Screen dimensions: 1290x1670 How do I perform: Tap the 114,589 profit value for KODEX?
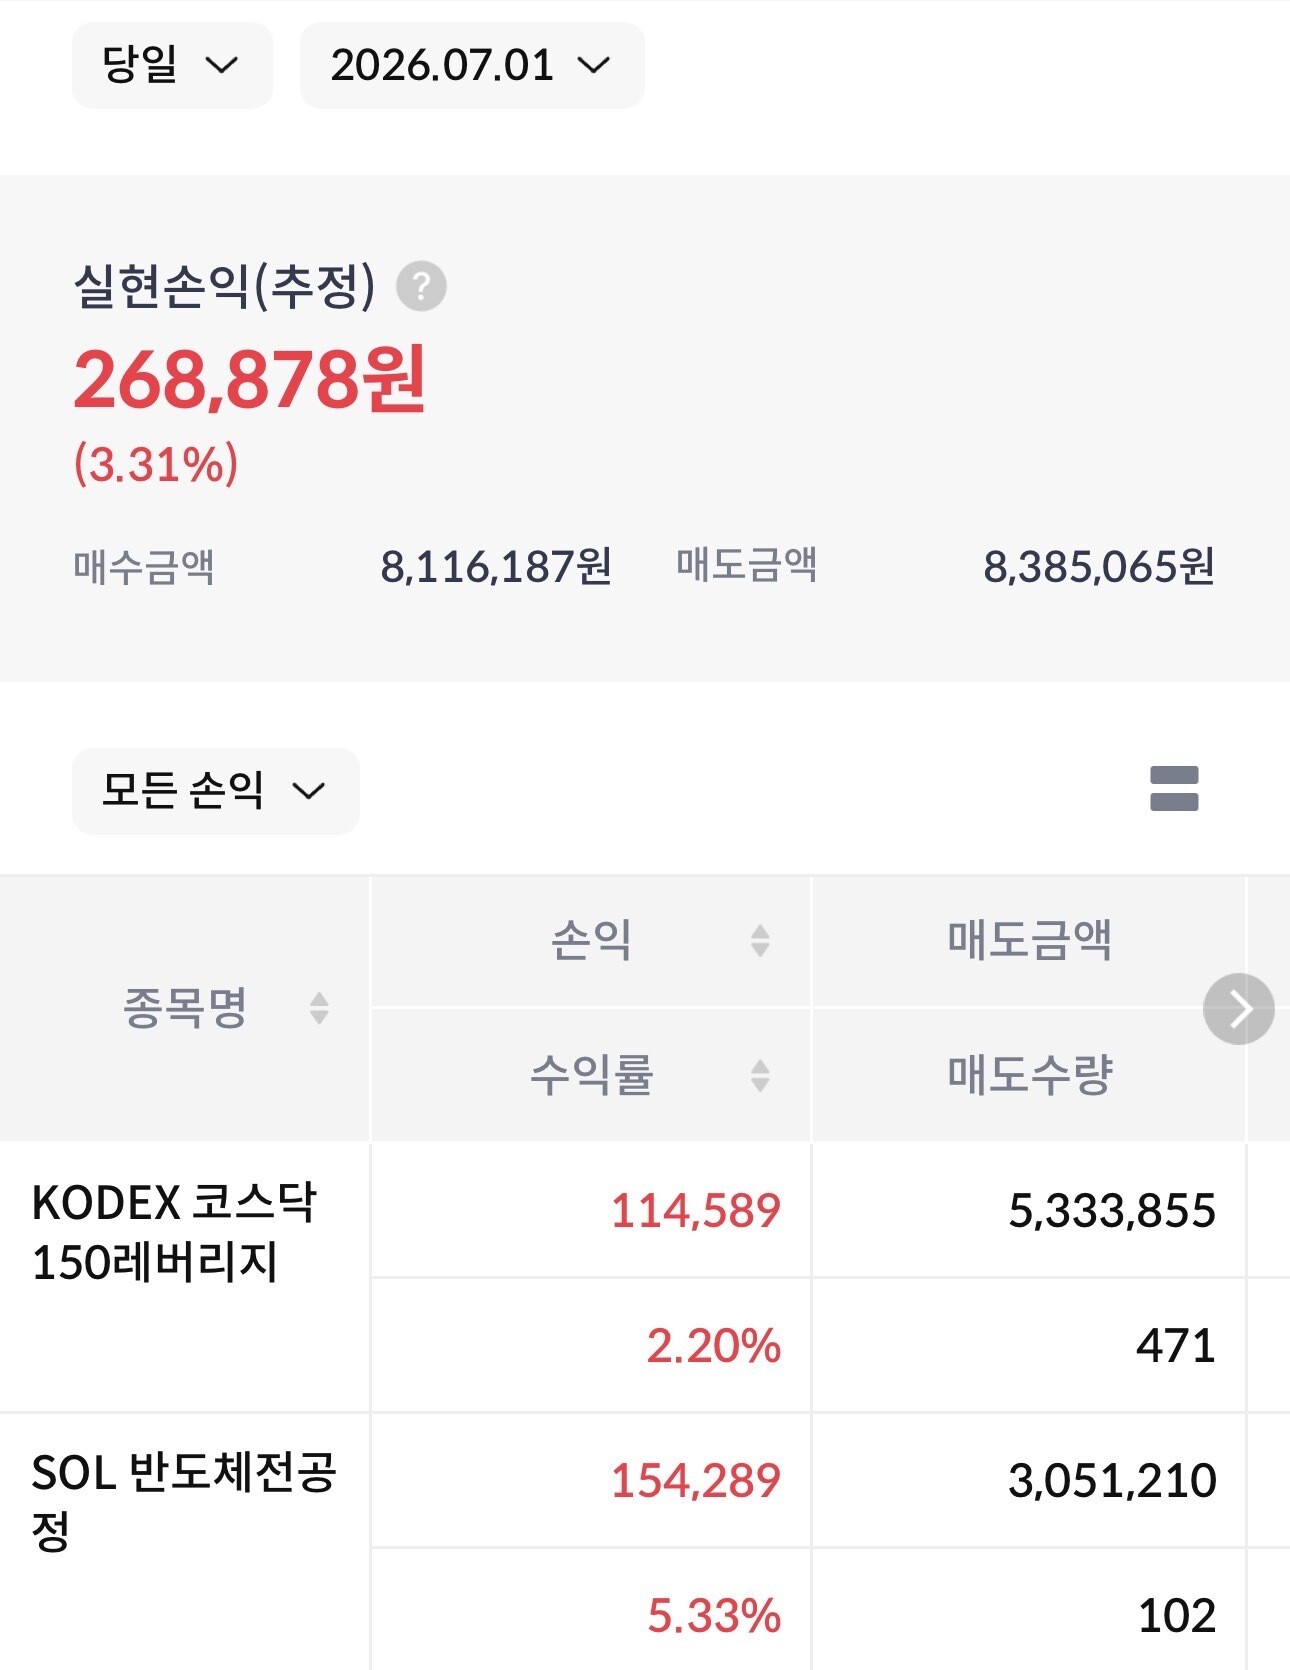pyautogui.click(x=695, y=1211)
